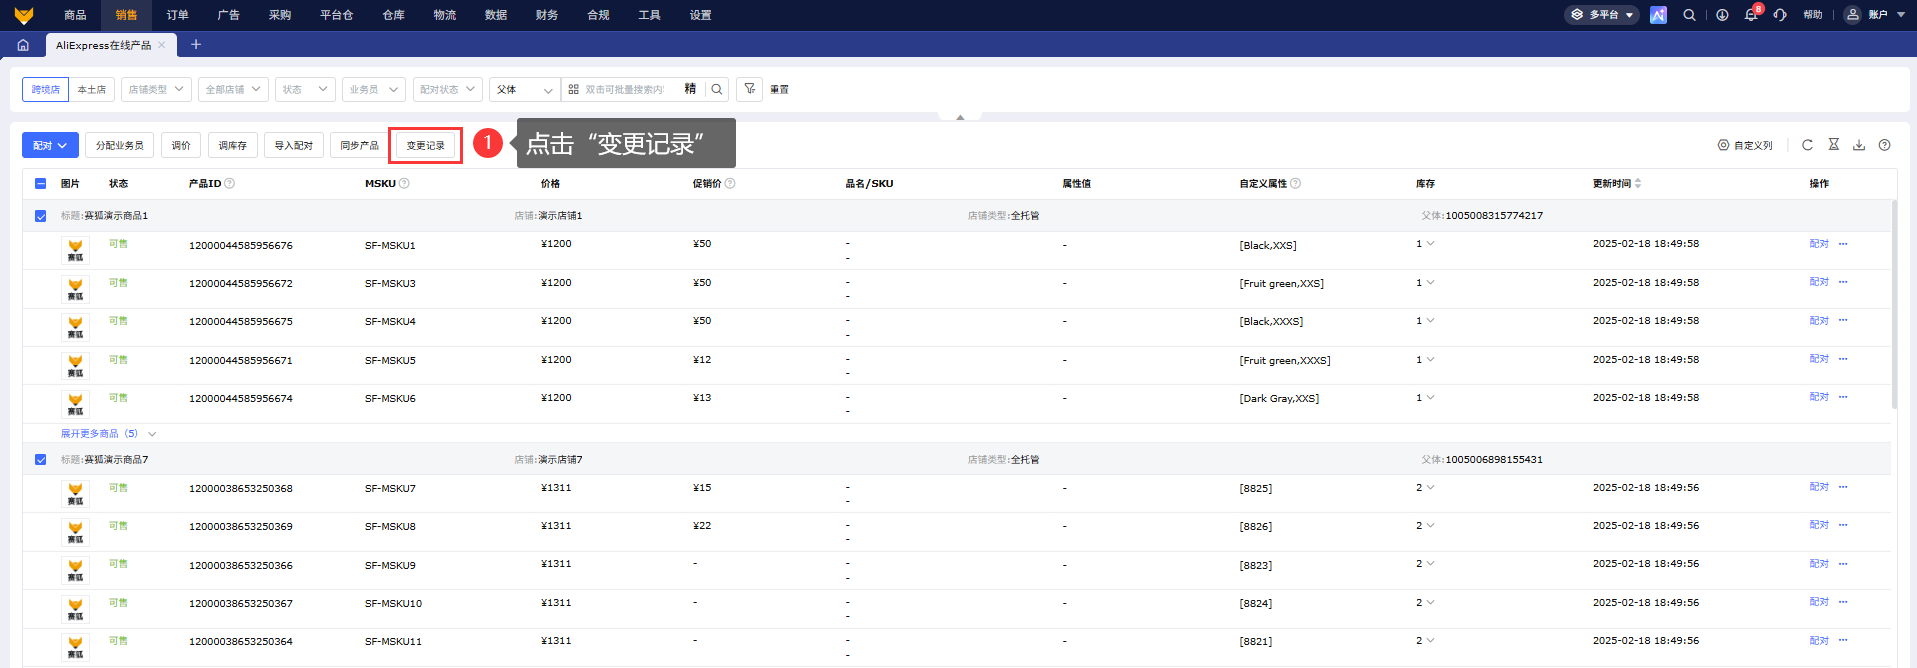Click the 分配业务员 button
Image resolution: width=1917 pixels, height=668 pixels.
[120, 145]
